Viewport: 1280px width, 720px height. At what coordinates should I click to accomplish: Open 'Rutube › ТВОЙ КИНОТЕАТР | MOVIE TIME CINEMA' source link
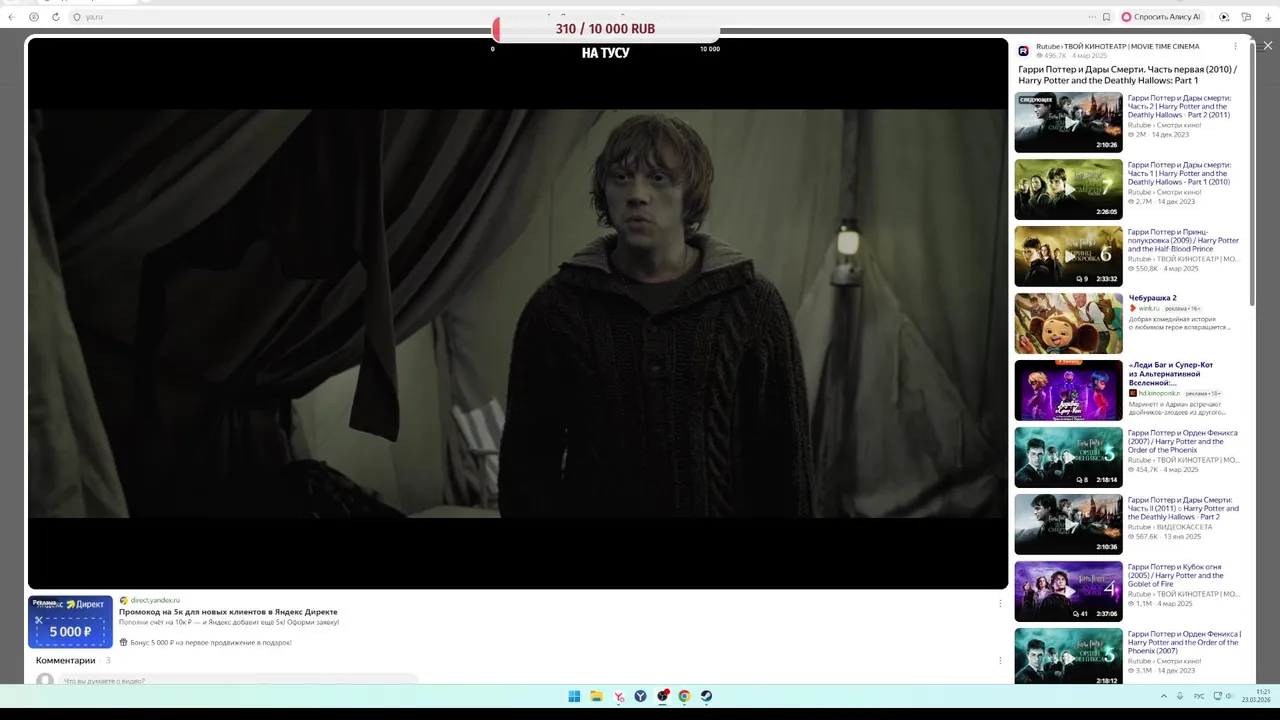click(1117, 46)
